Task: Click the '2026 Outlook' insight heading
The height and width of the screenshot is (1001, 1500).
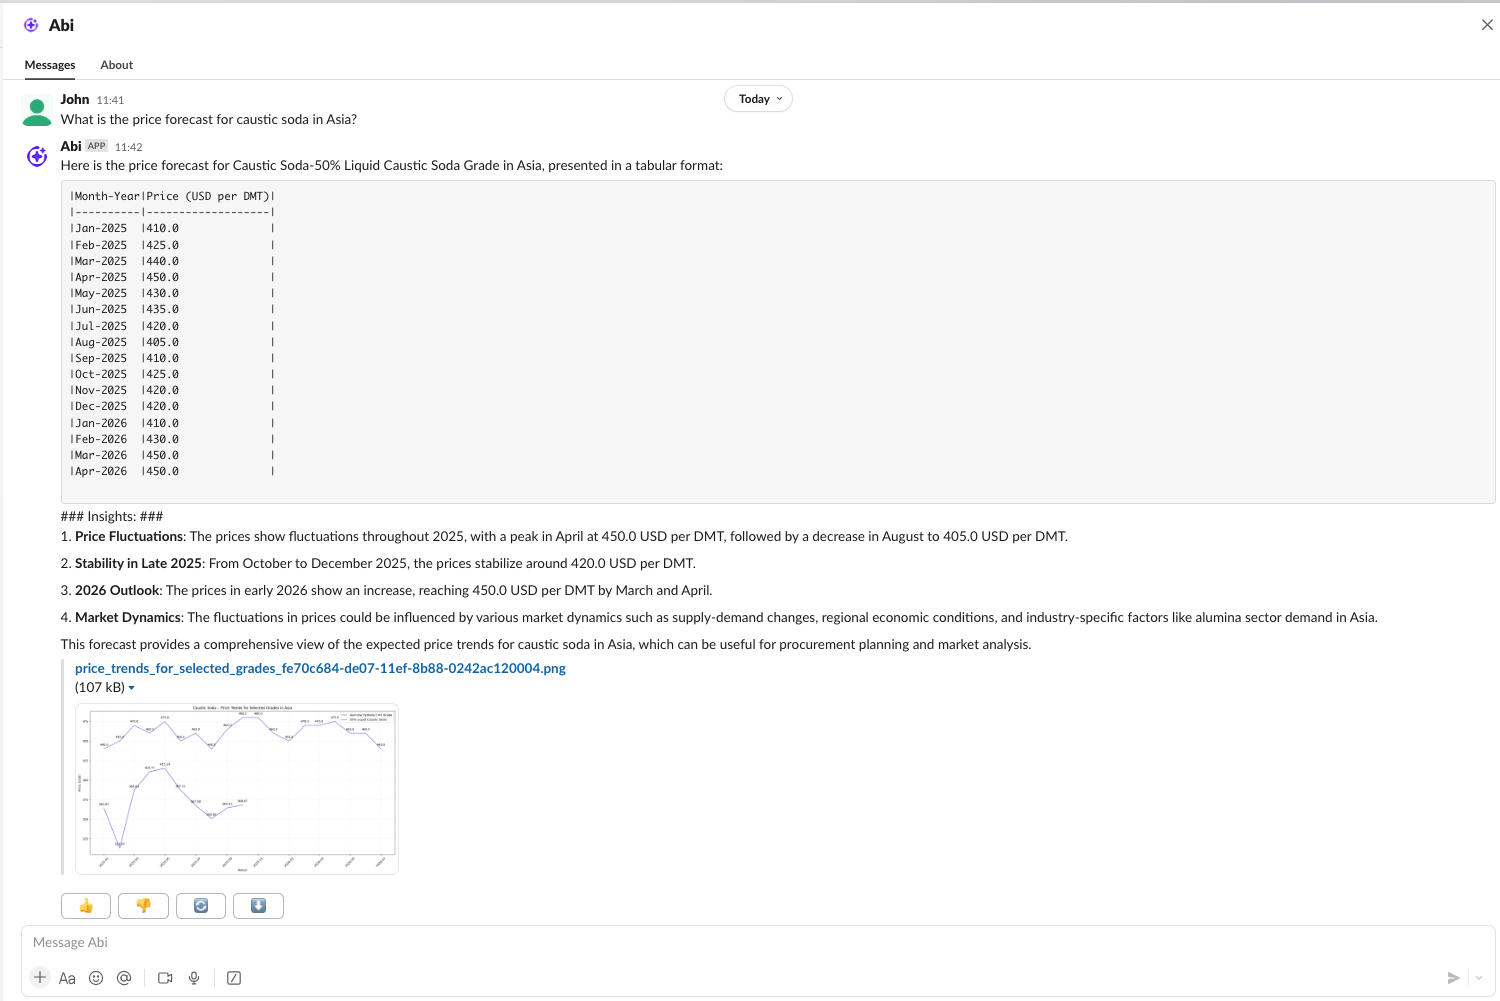Action: (117, 591)
